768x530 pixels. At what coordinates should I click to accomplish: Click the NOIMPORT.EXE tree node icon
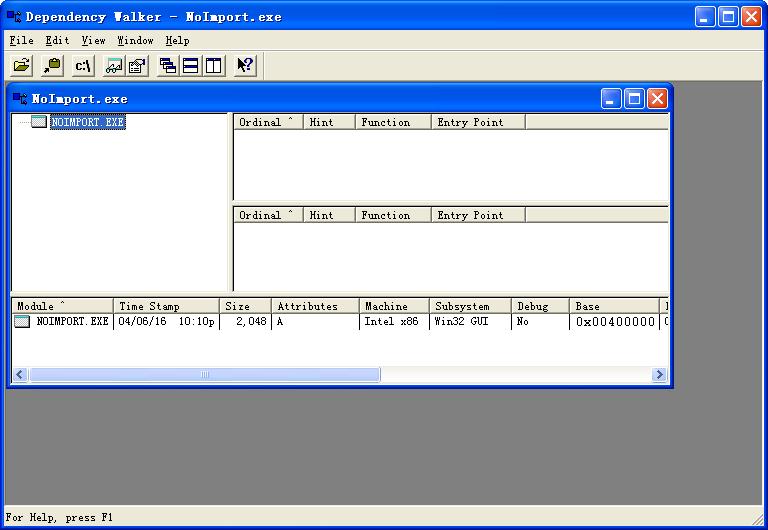click(x=39, y=121)
